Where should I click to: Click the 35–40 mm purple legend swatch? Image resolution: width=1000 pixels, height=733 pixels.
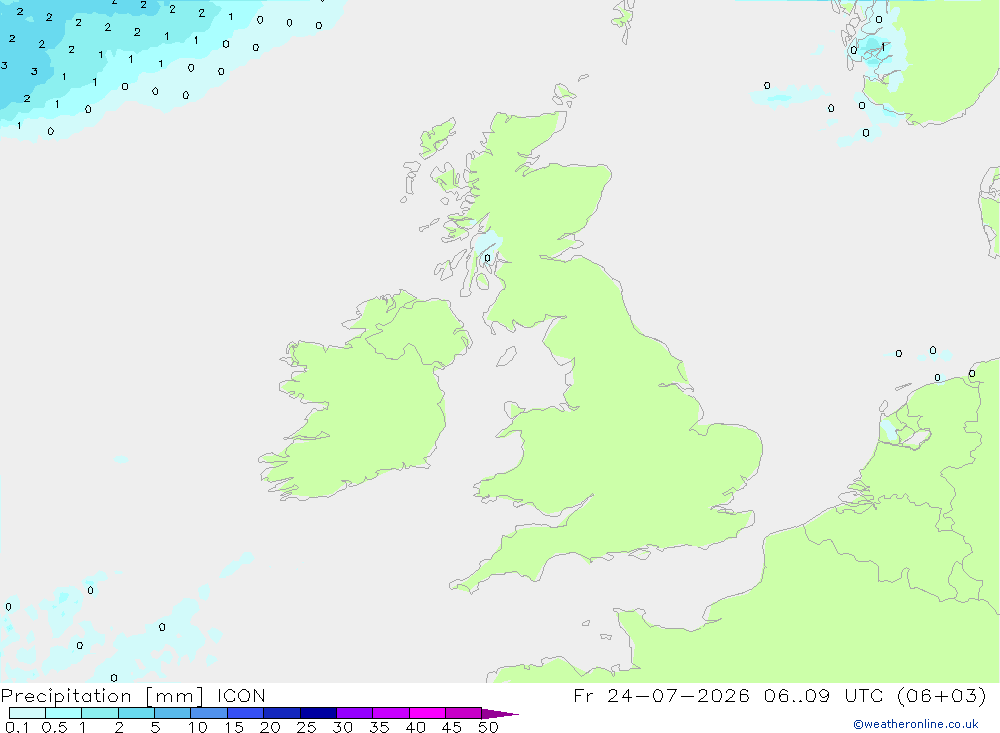pyautogui.click(x=390, y=713)
